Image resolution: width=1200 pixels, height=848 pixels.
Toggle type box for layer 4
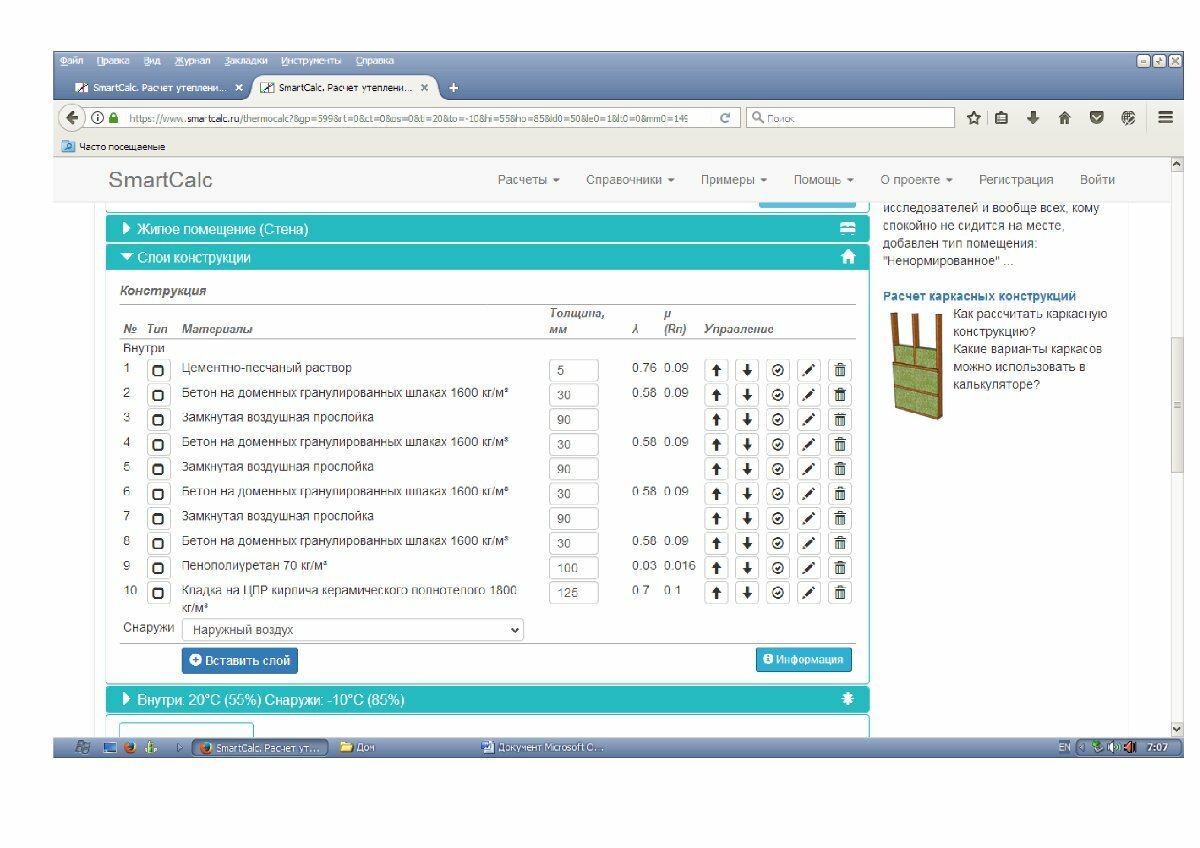(158, 444)
